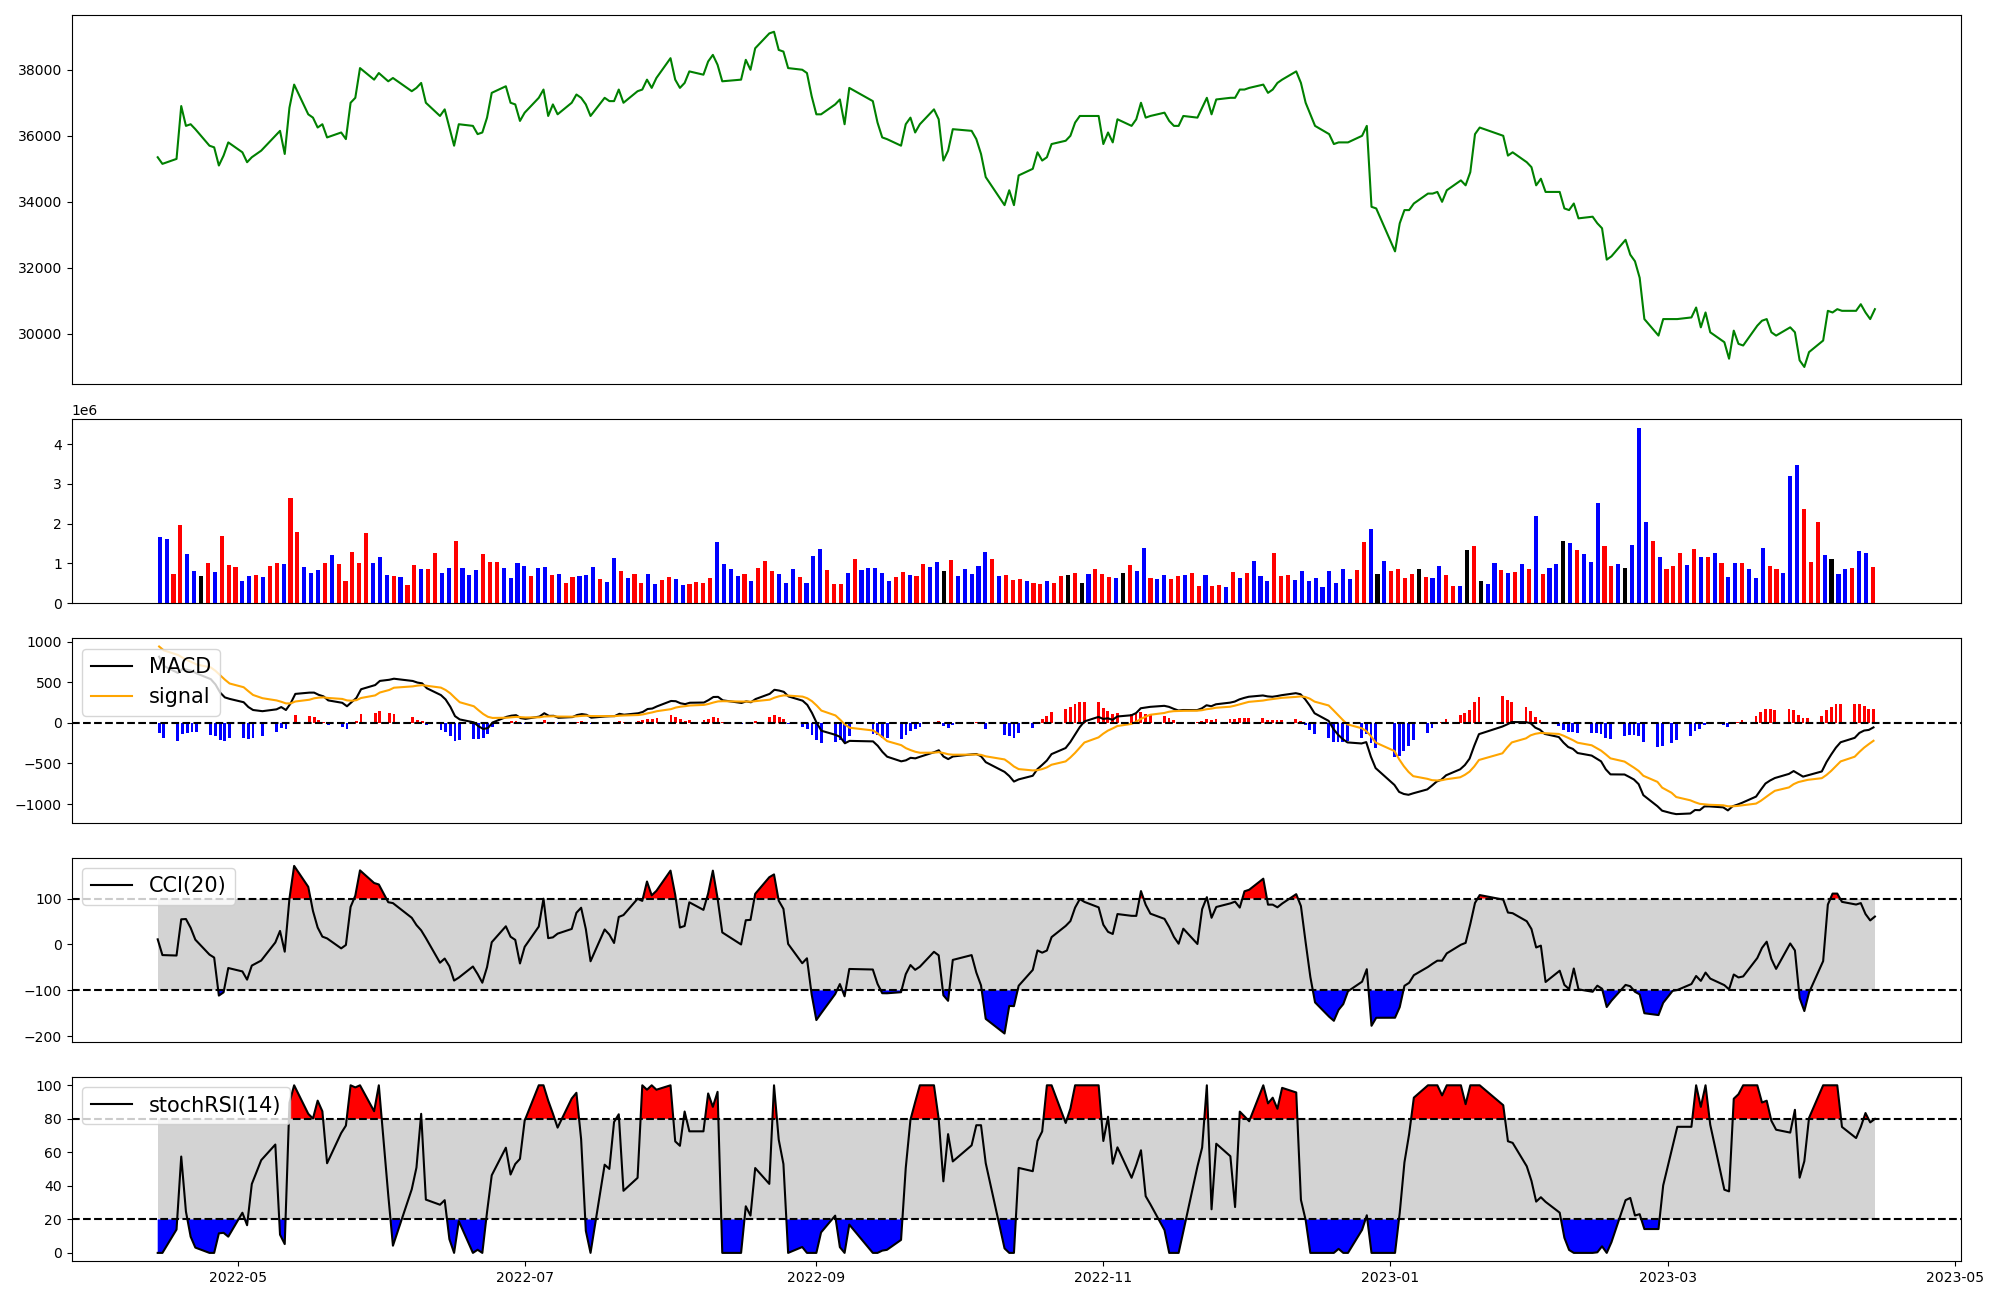Click the 2022-11 date tick label
The height and width of the screenshot is (1300, 2000).
click(1103, 1277)
